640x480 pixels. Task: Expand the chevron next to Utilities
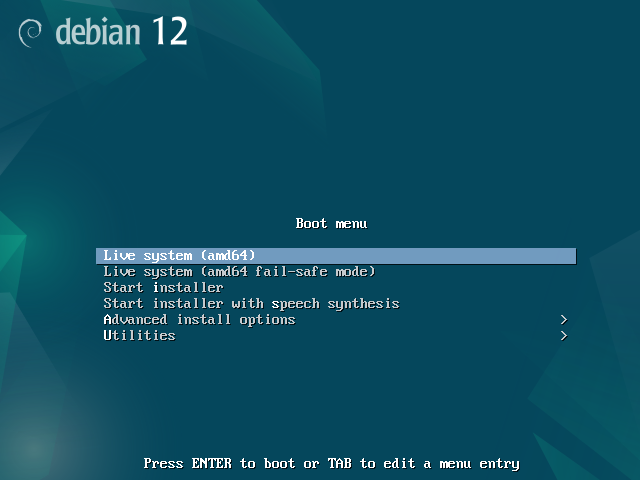click(564, 336)
